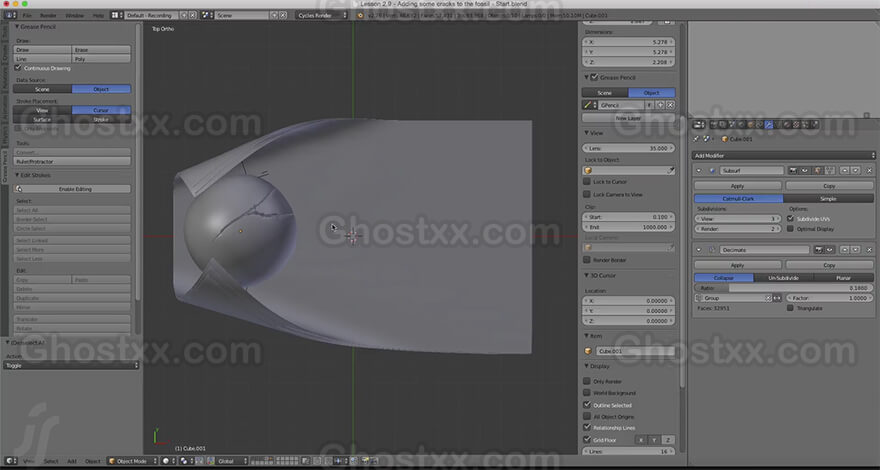Enable Lock to Cursor

pyautogui.click(x=587, y=181)
